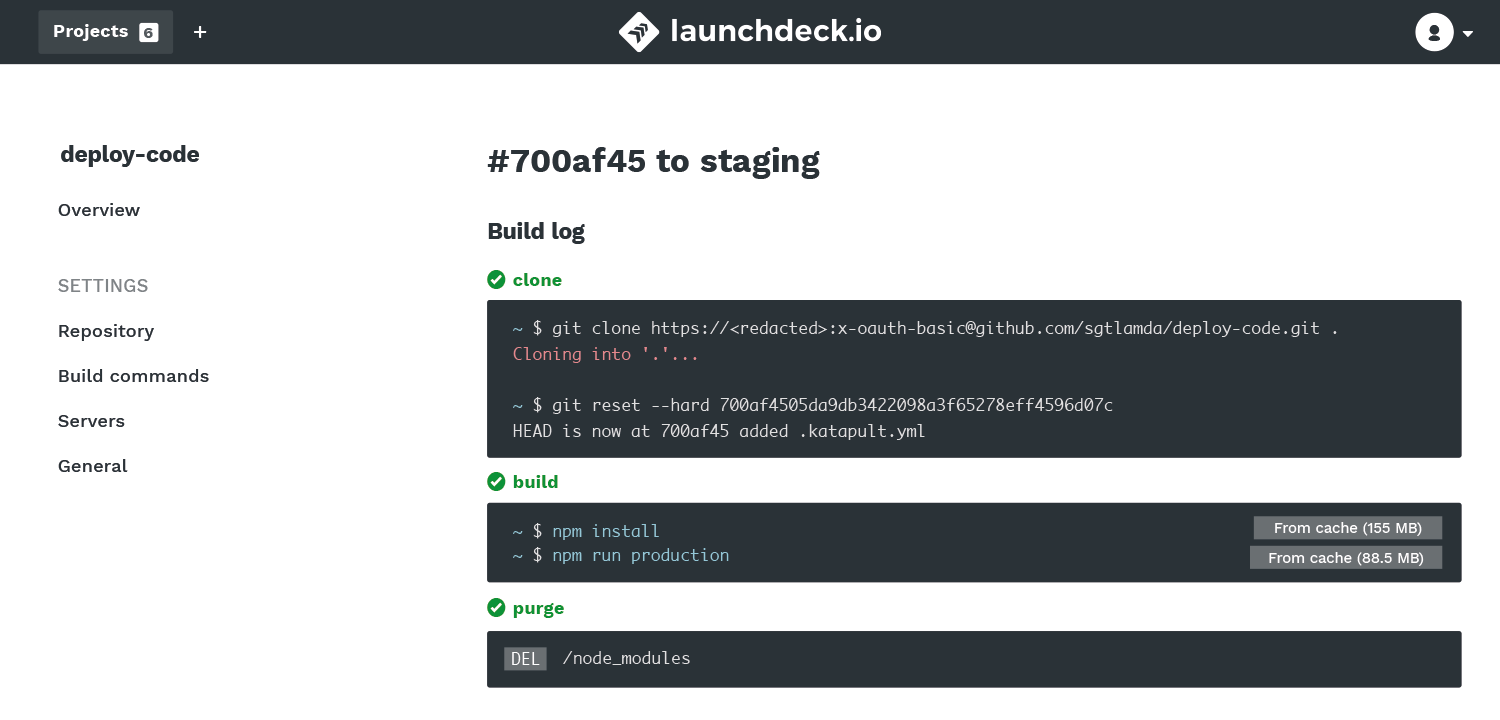
Task: Click the "Cloning into '.'..." output line
Action: pos(605,354)
